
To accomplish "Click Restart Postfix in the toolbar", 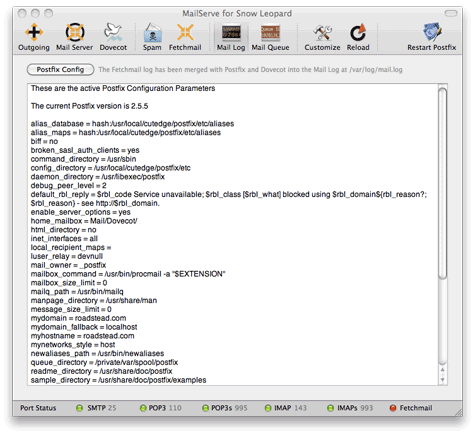I will 432,37.
